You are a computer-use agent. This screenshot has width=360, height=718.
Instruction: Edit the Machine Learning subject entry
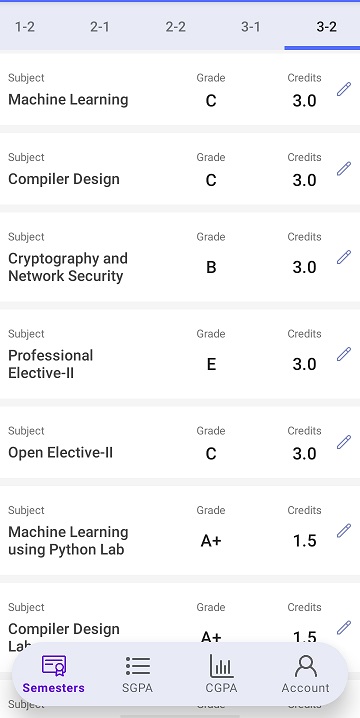pos(344,89)
